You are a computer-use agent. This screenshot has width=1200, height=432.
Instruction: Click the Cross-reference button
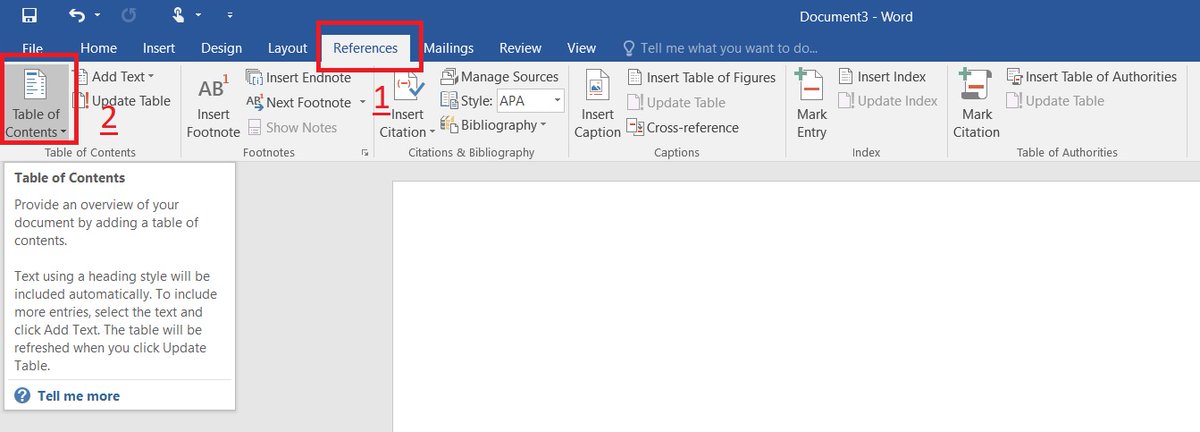pos(683,127)
